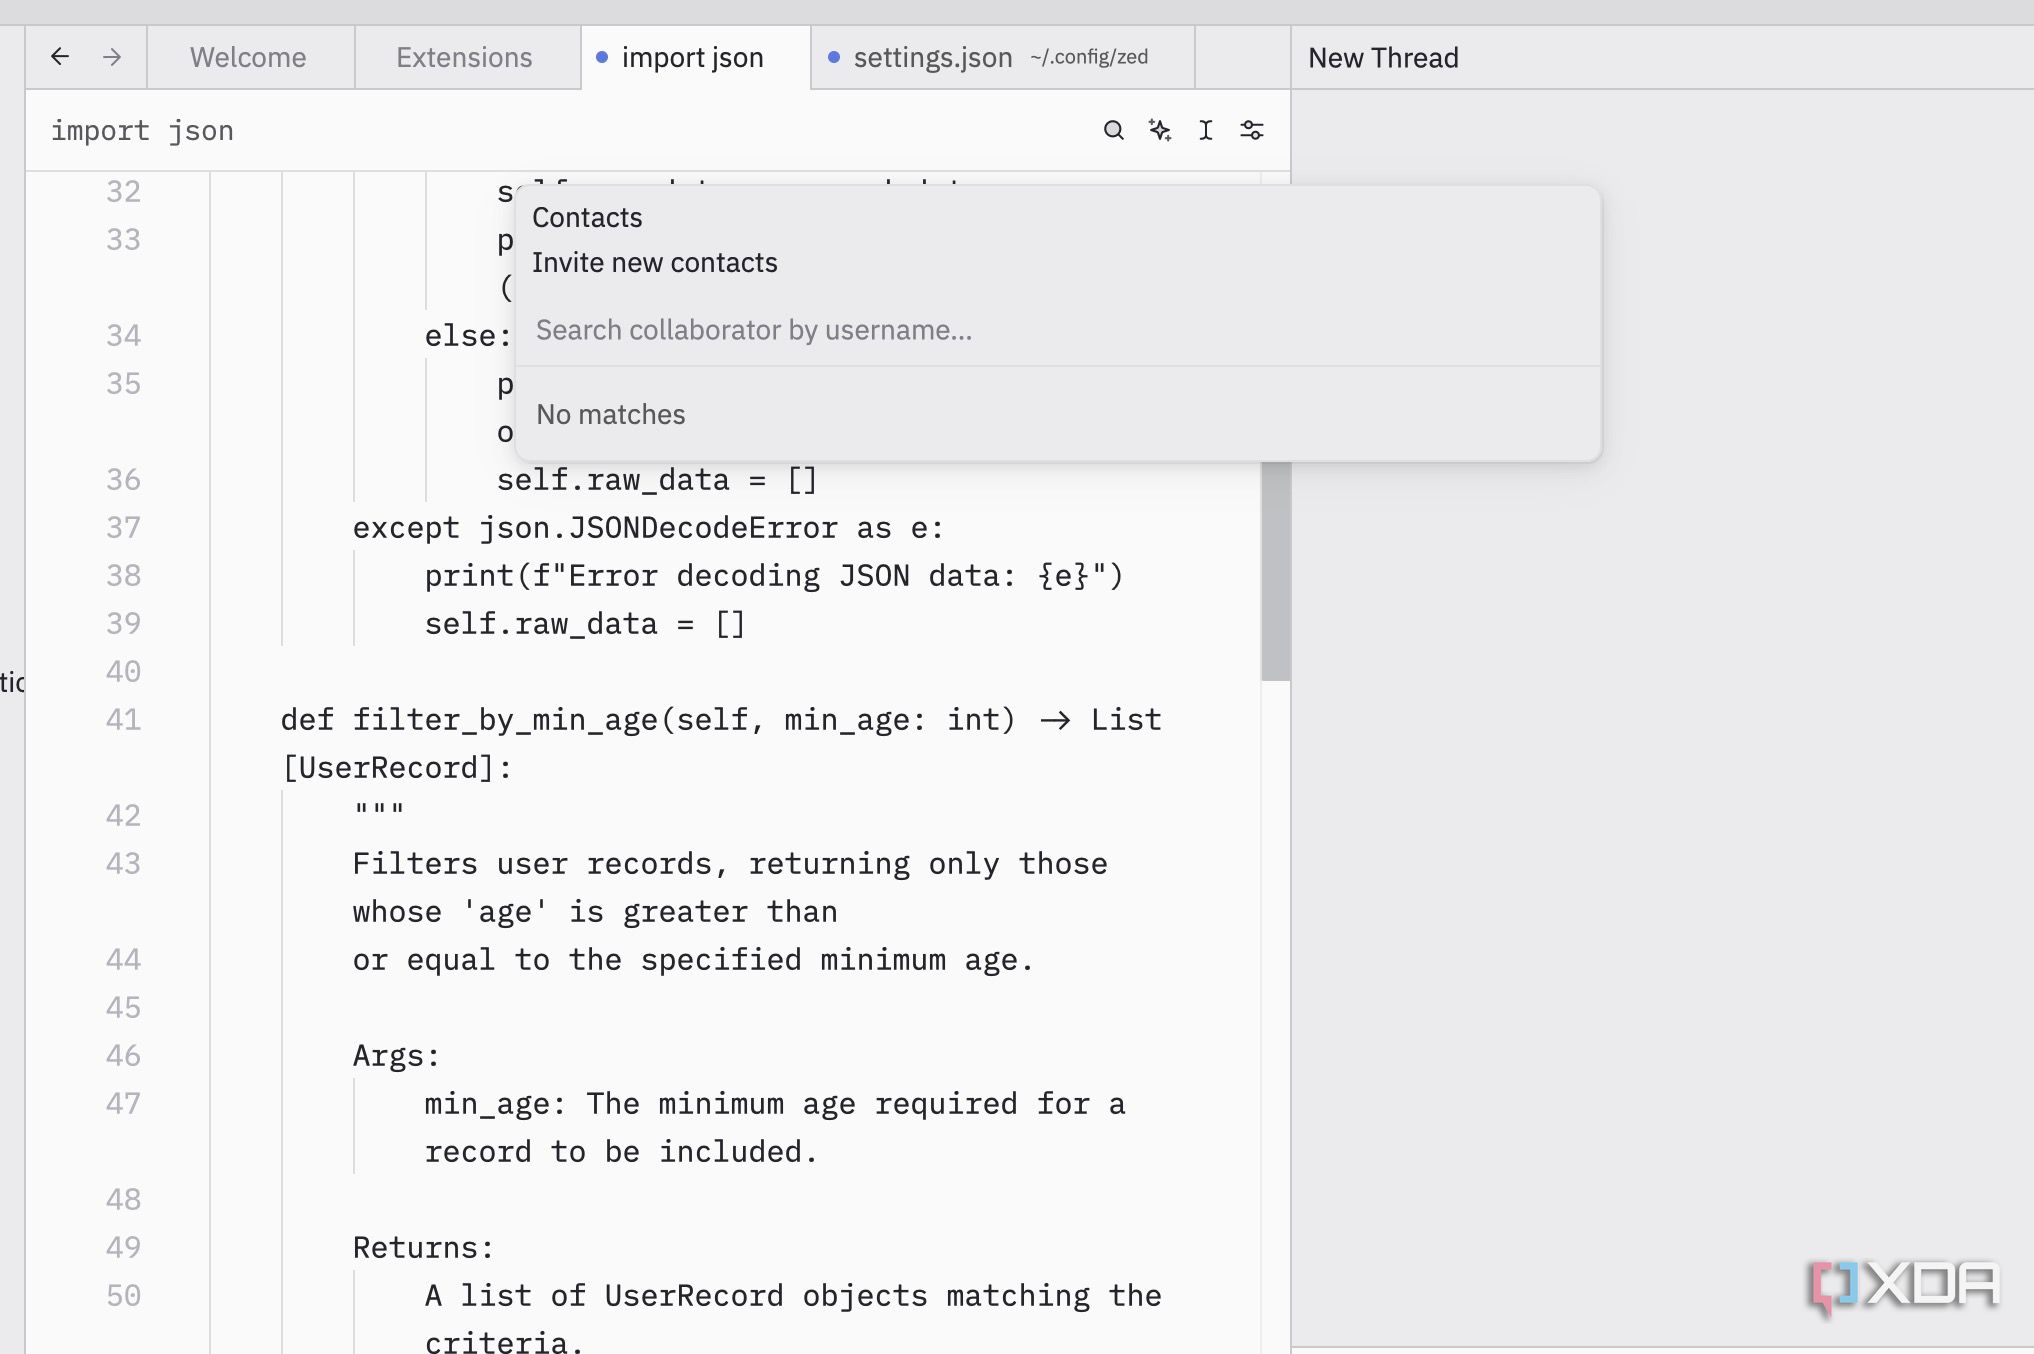Click the modified dot on settings.json tab

click(834, 57)
